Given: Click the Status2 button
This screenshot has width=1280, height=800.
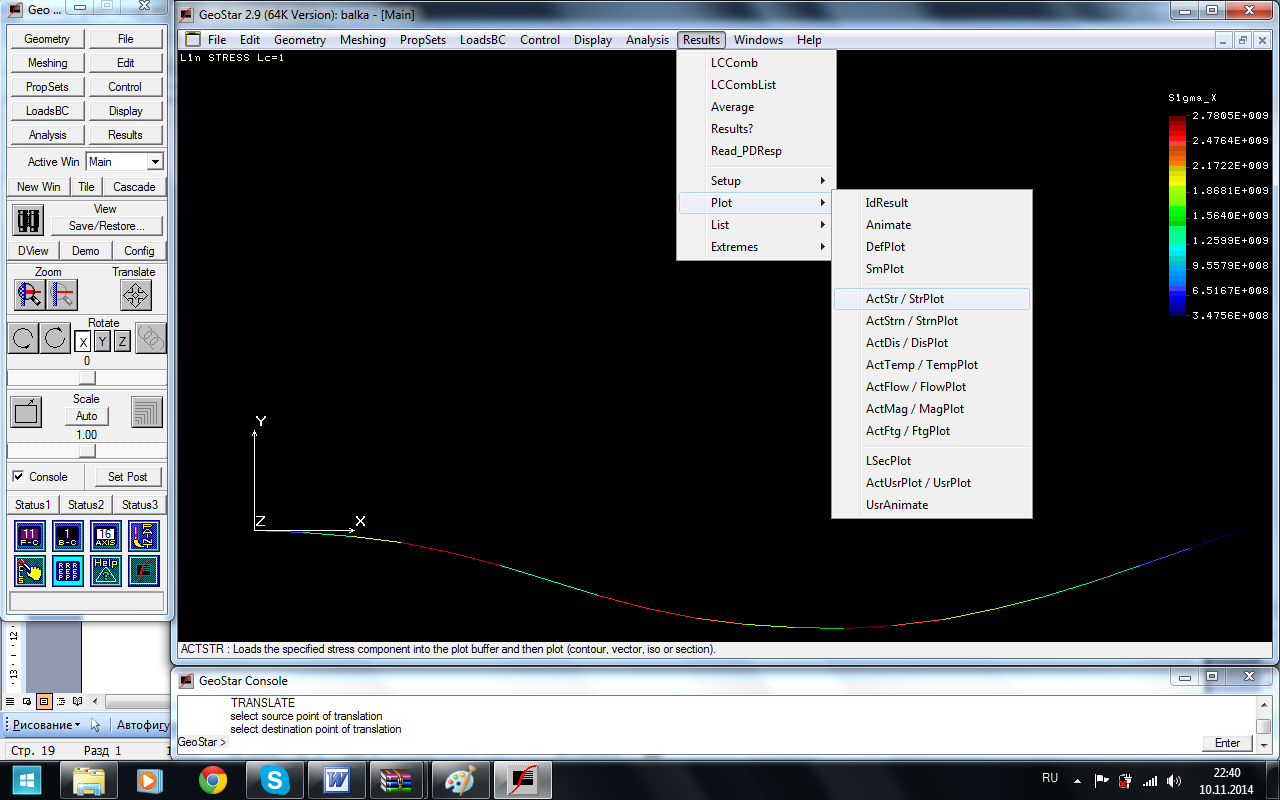Looking at the screenshot, I should tap(86, 505).
